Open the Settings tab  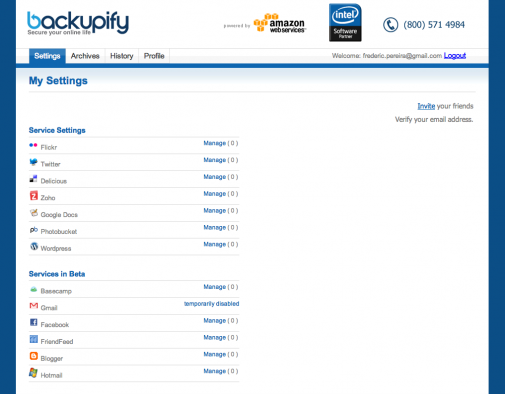tap(47, 56)
